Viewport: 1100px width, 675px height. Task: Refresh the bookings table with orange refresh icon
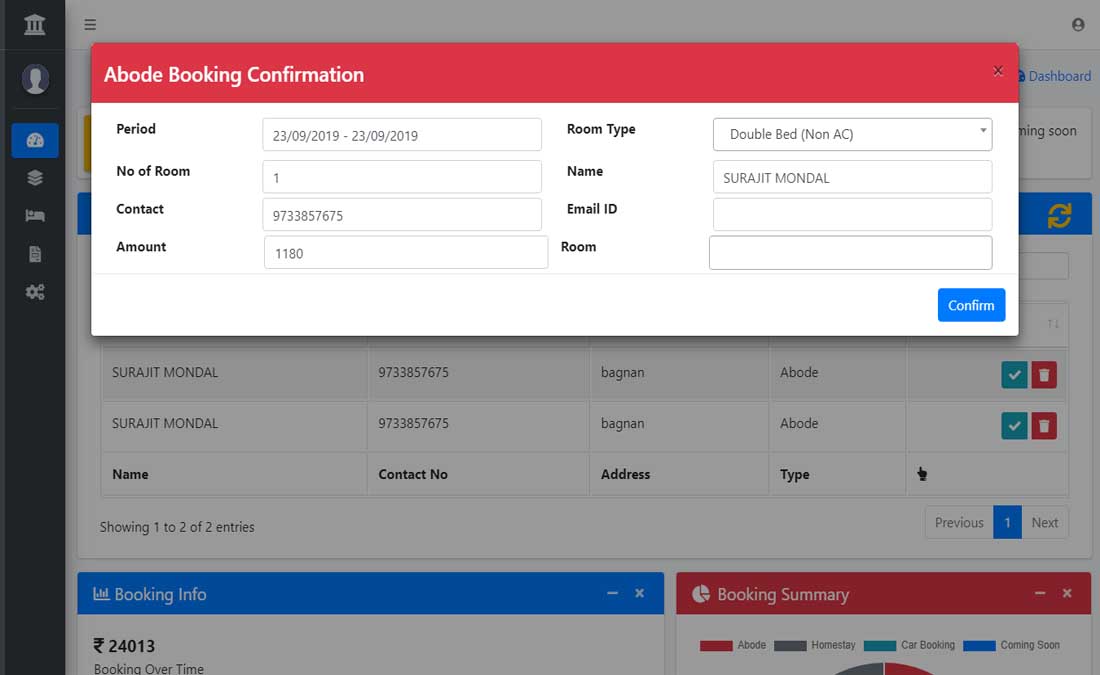coord(1060,213)
